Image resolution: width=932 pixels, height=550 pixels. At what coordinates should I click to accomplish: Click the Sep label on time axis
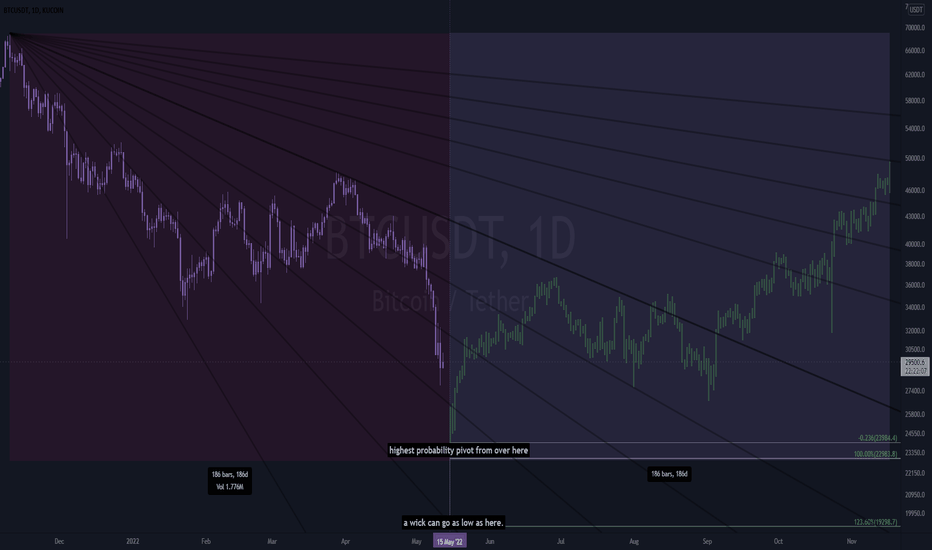click(x=707, y=542)
